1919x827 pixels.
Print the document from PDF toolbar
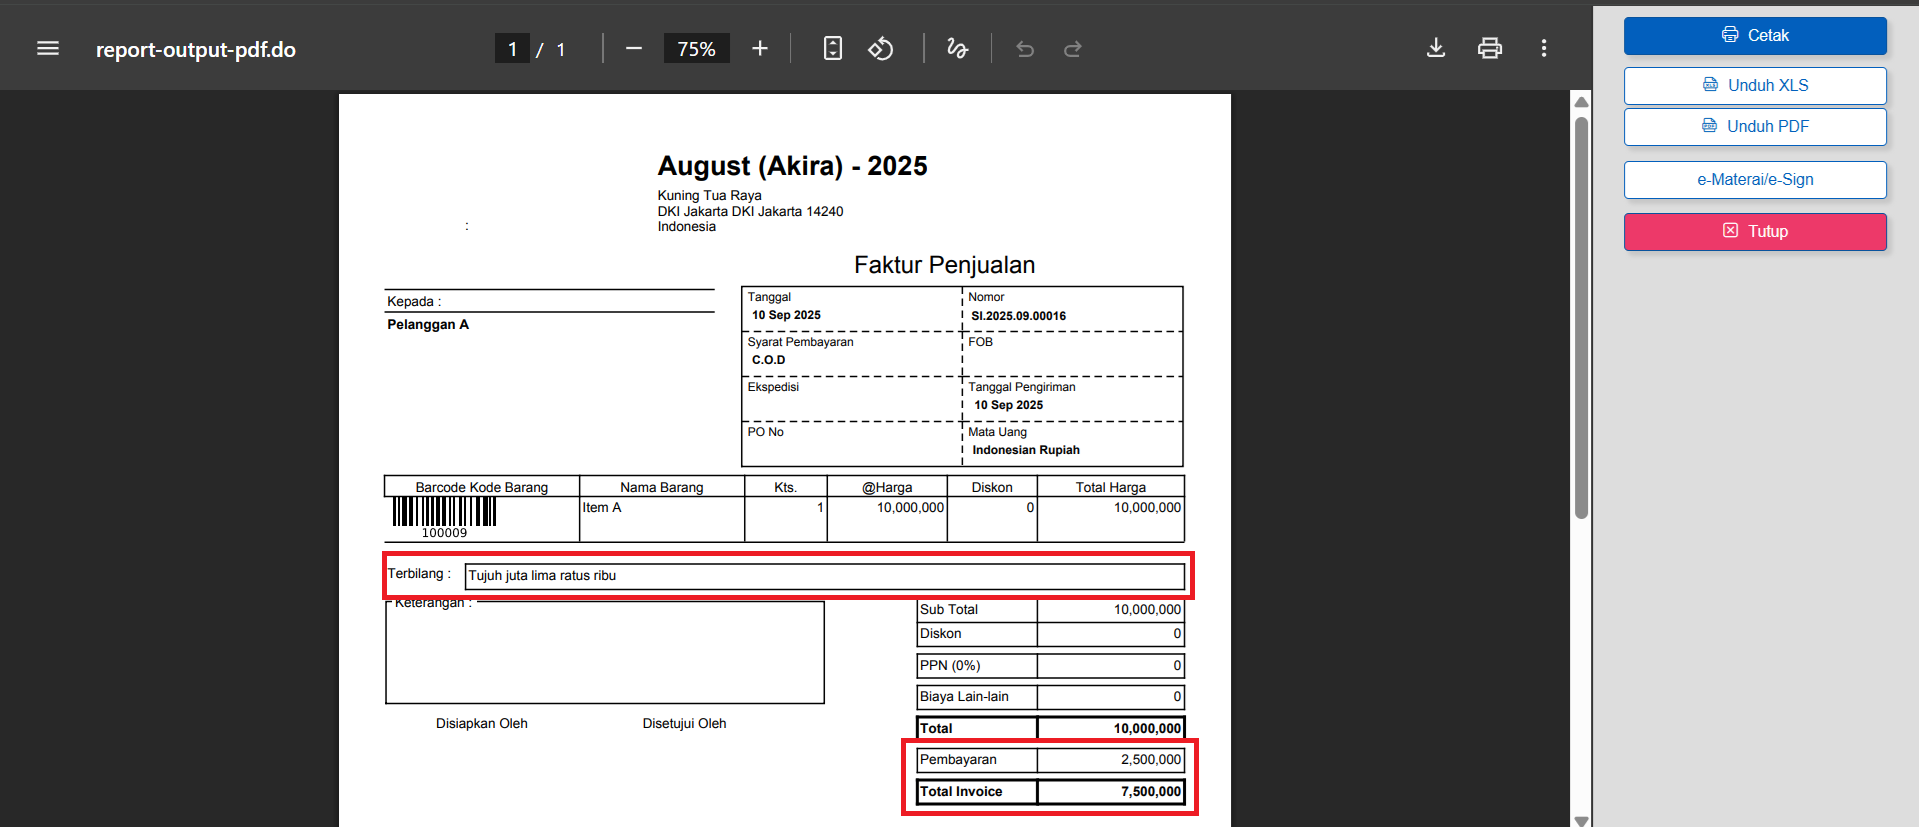tap(1490, 48)
